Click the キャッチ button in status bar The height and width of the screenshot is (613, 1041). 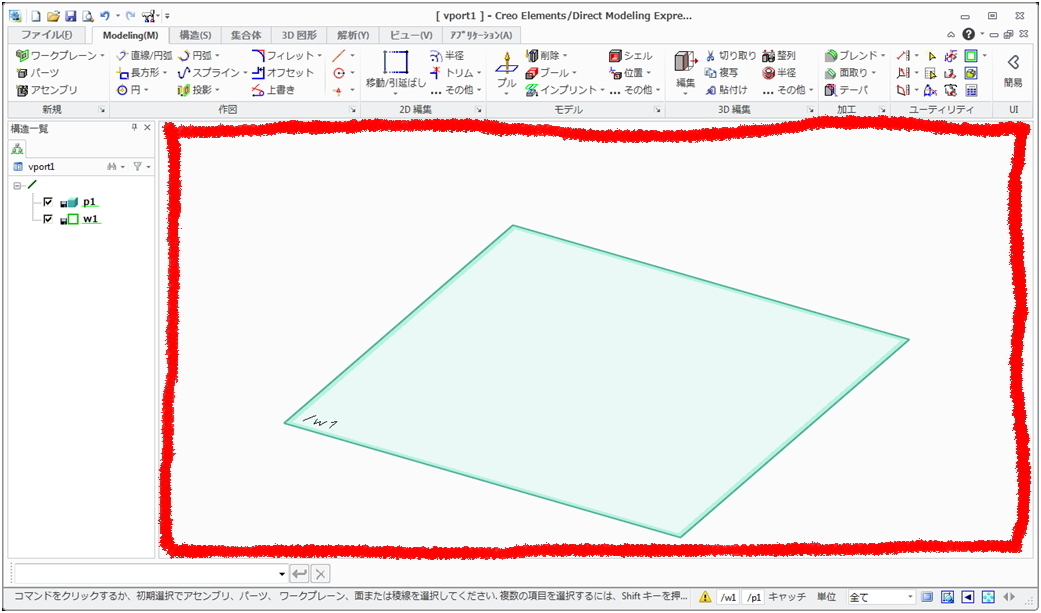click(x=786, y=597)
